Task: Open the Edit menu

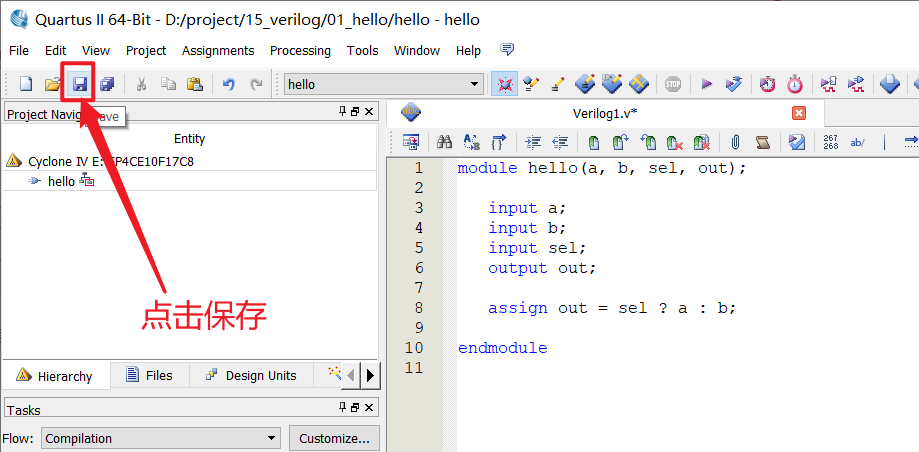Action: [56, 51]
